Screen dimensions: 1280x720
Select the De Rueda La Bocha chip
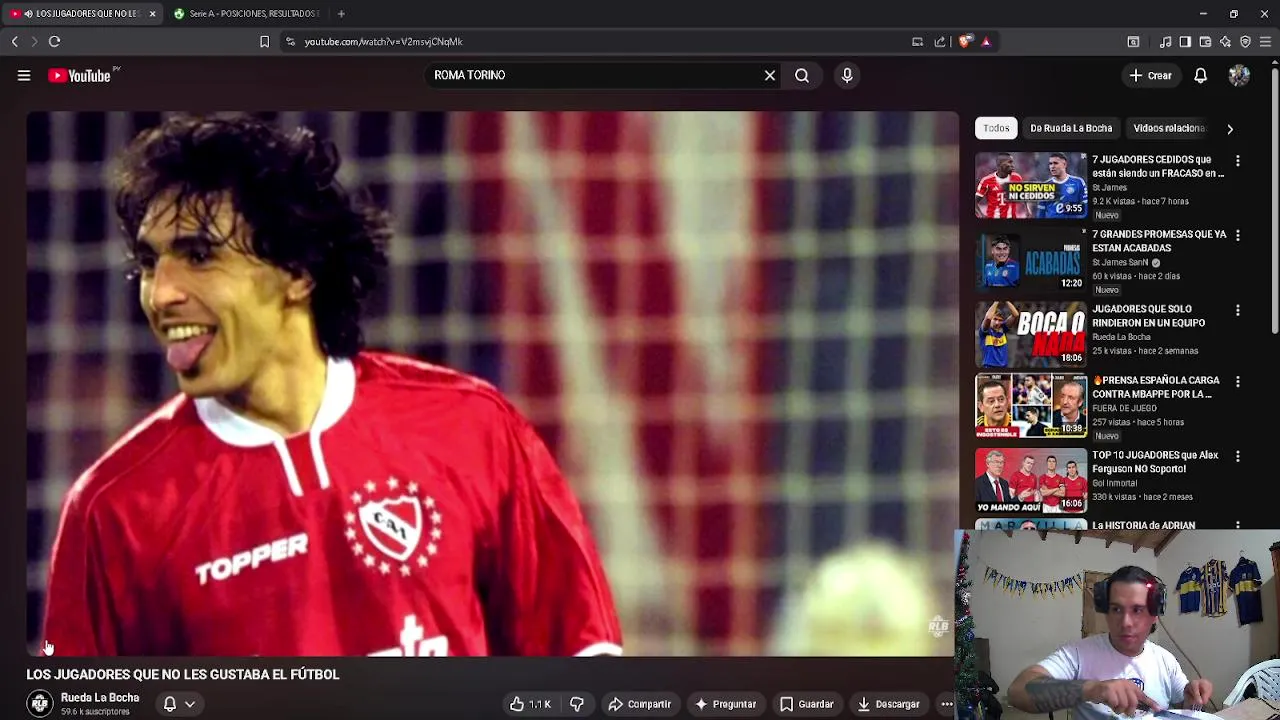1071,128
